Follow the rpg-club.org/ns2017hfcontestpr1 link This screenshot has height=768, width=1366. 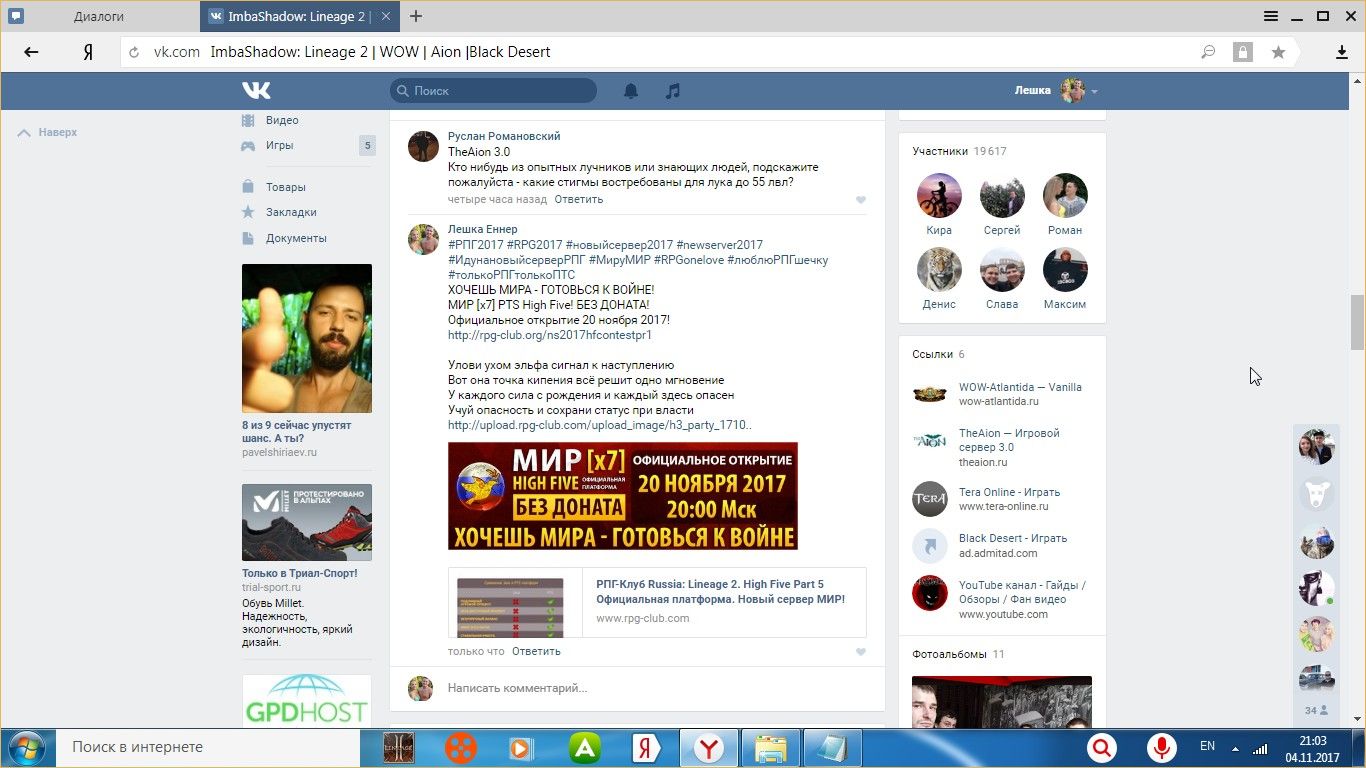click(x=550, y=335)
